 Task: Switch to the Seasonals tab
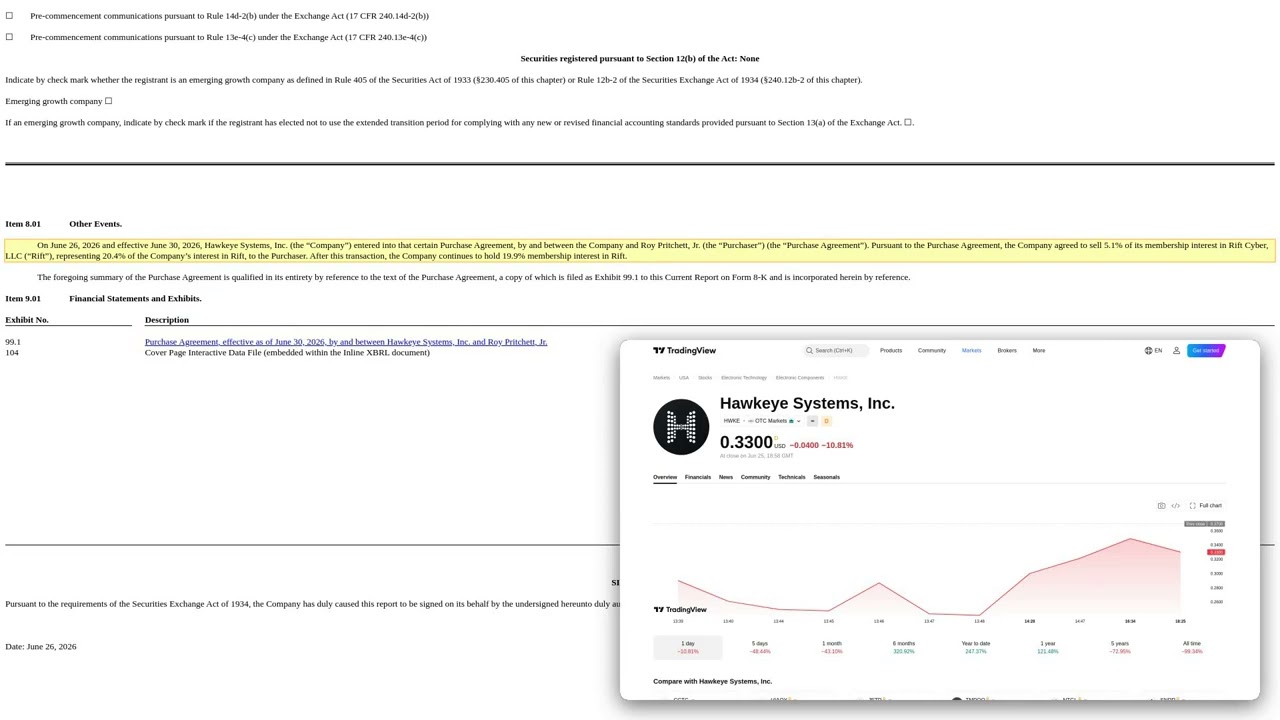[x=826, y=477]
